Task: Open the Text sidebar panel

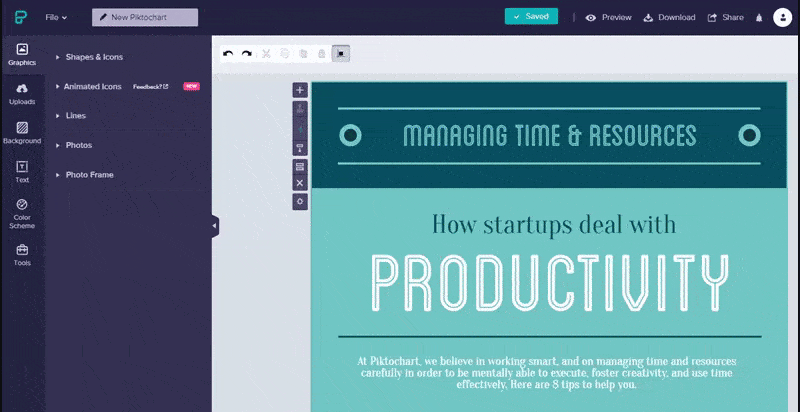Action: (x=22, y=172)
